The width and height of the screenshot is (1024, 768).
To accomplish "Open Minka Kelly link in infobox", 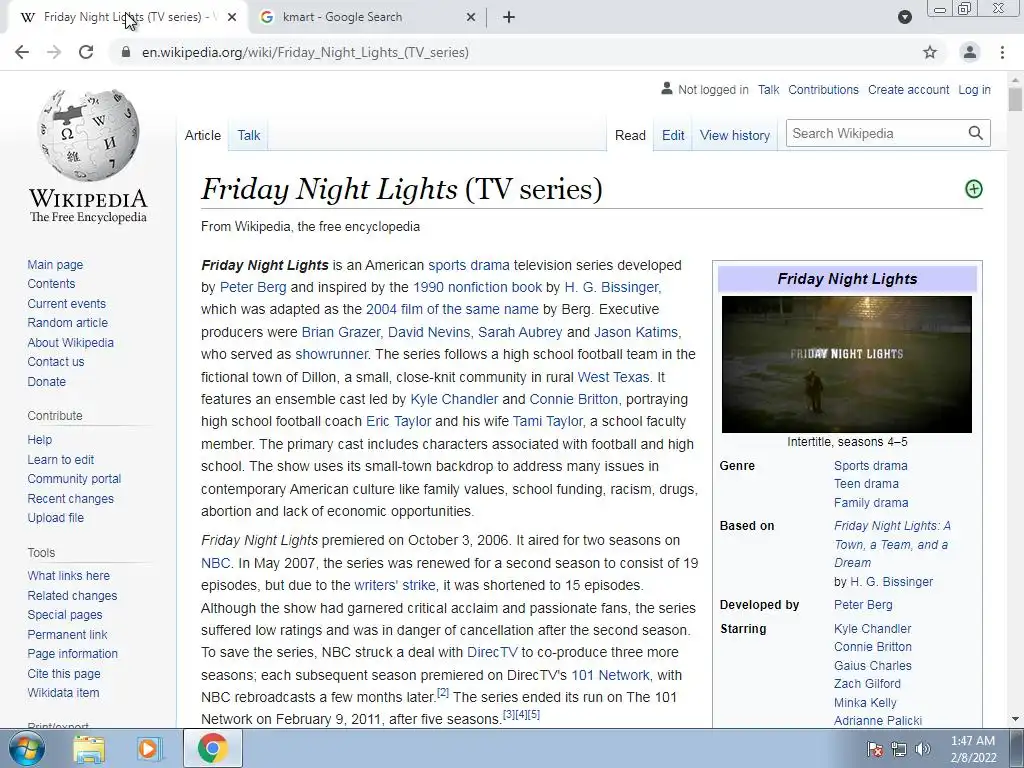I will 865,703.
